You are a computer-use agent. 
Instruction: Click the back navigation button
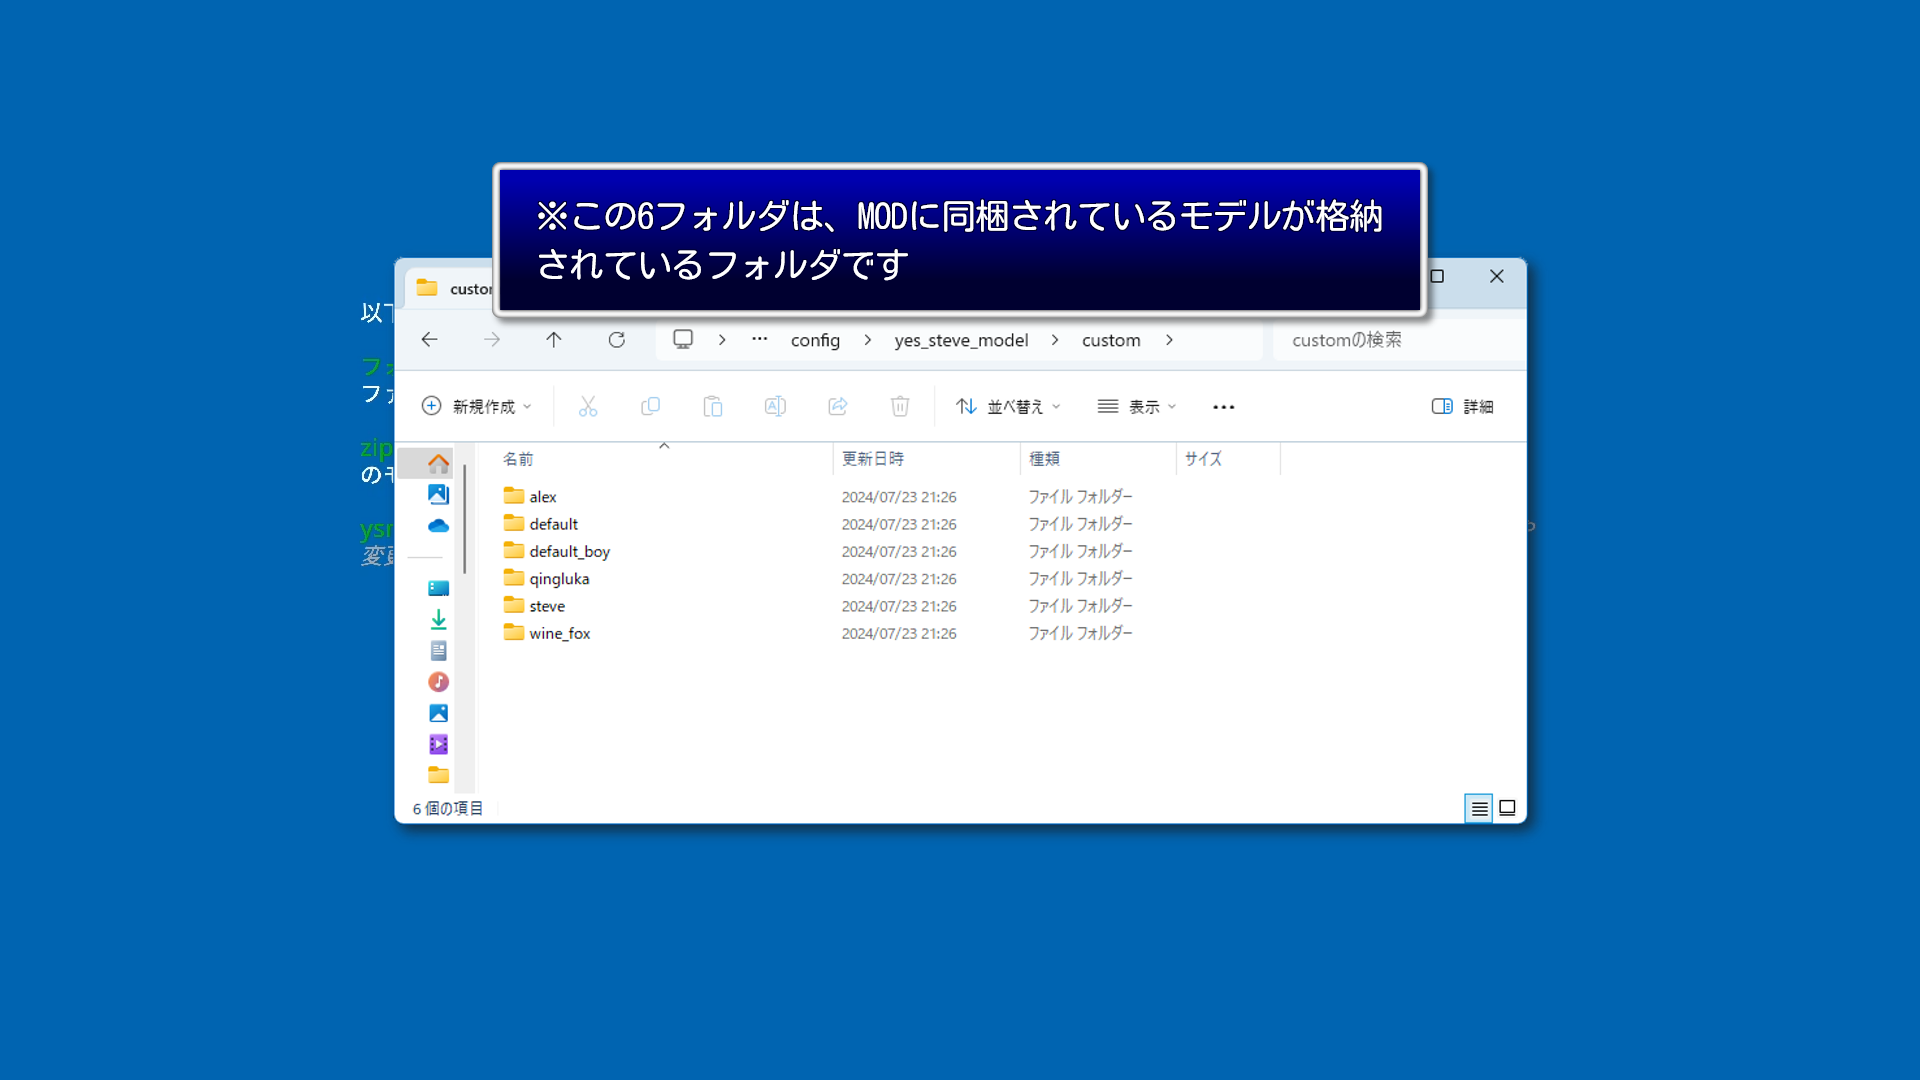coord(429,340)
